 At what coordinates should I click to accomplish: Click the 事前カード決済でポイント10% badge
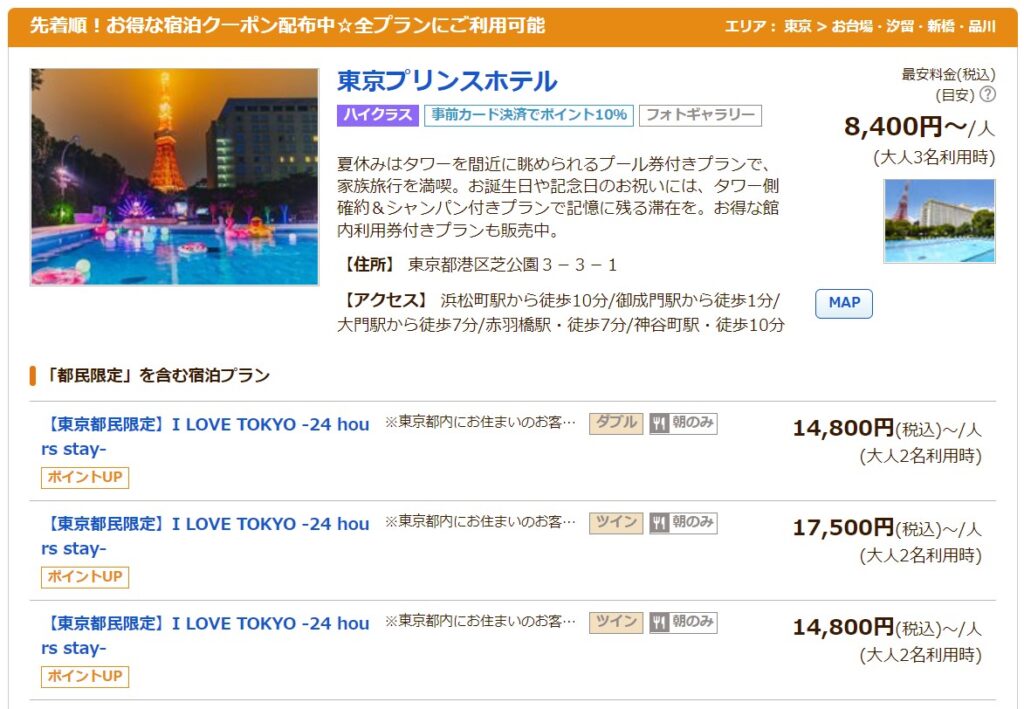pyautogui.click(x=529, y=115)
